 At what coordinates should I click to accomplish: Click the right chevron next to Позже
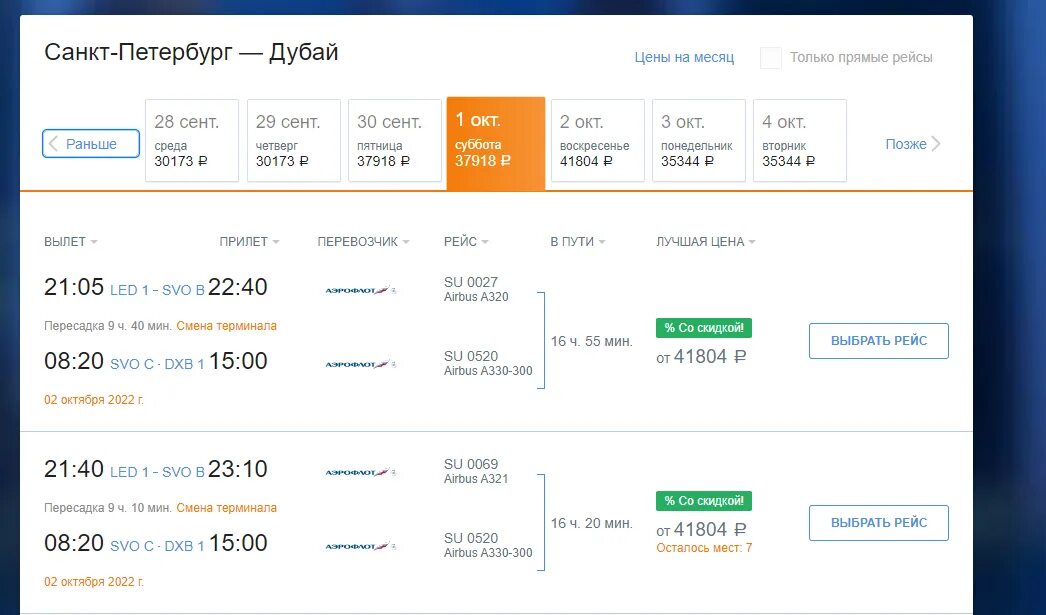pos(936,143)
